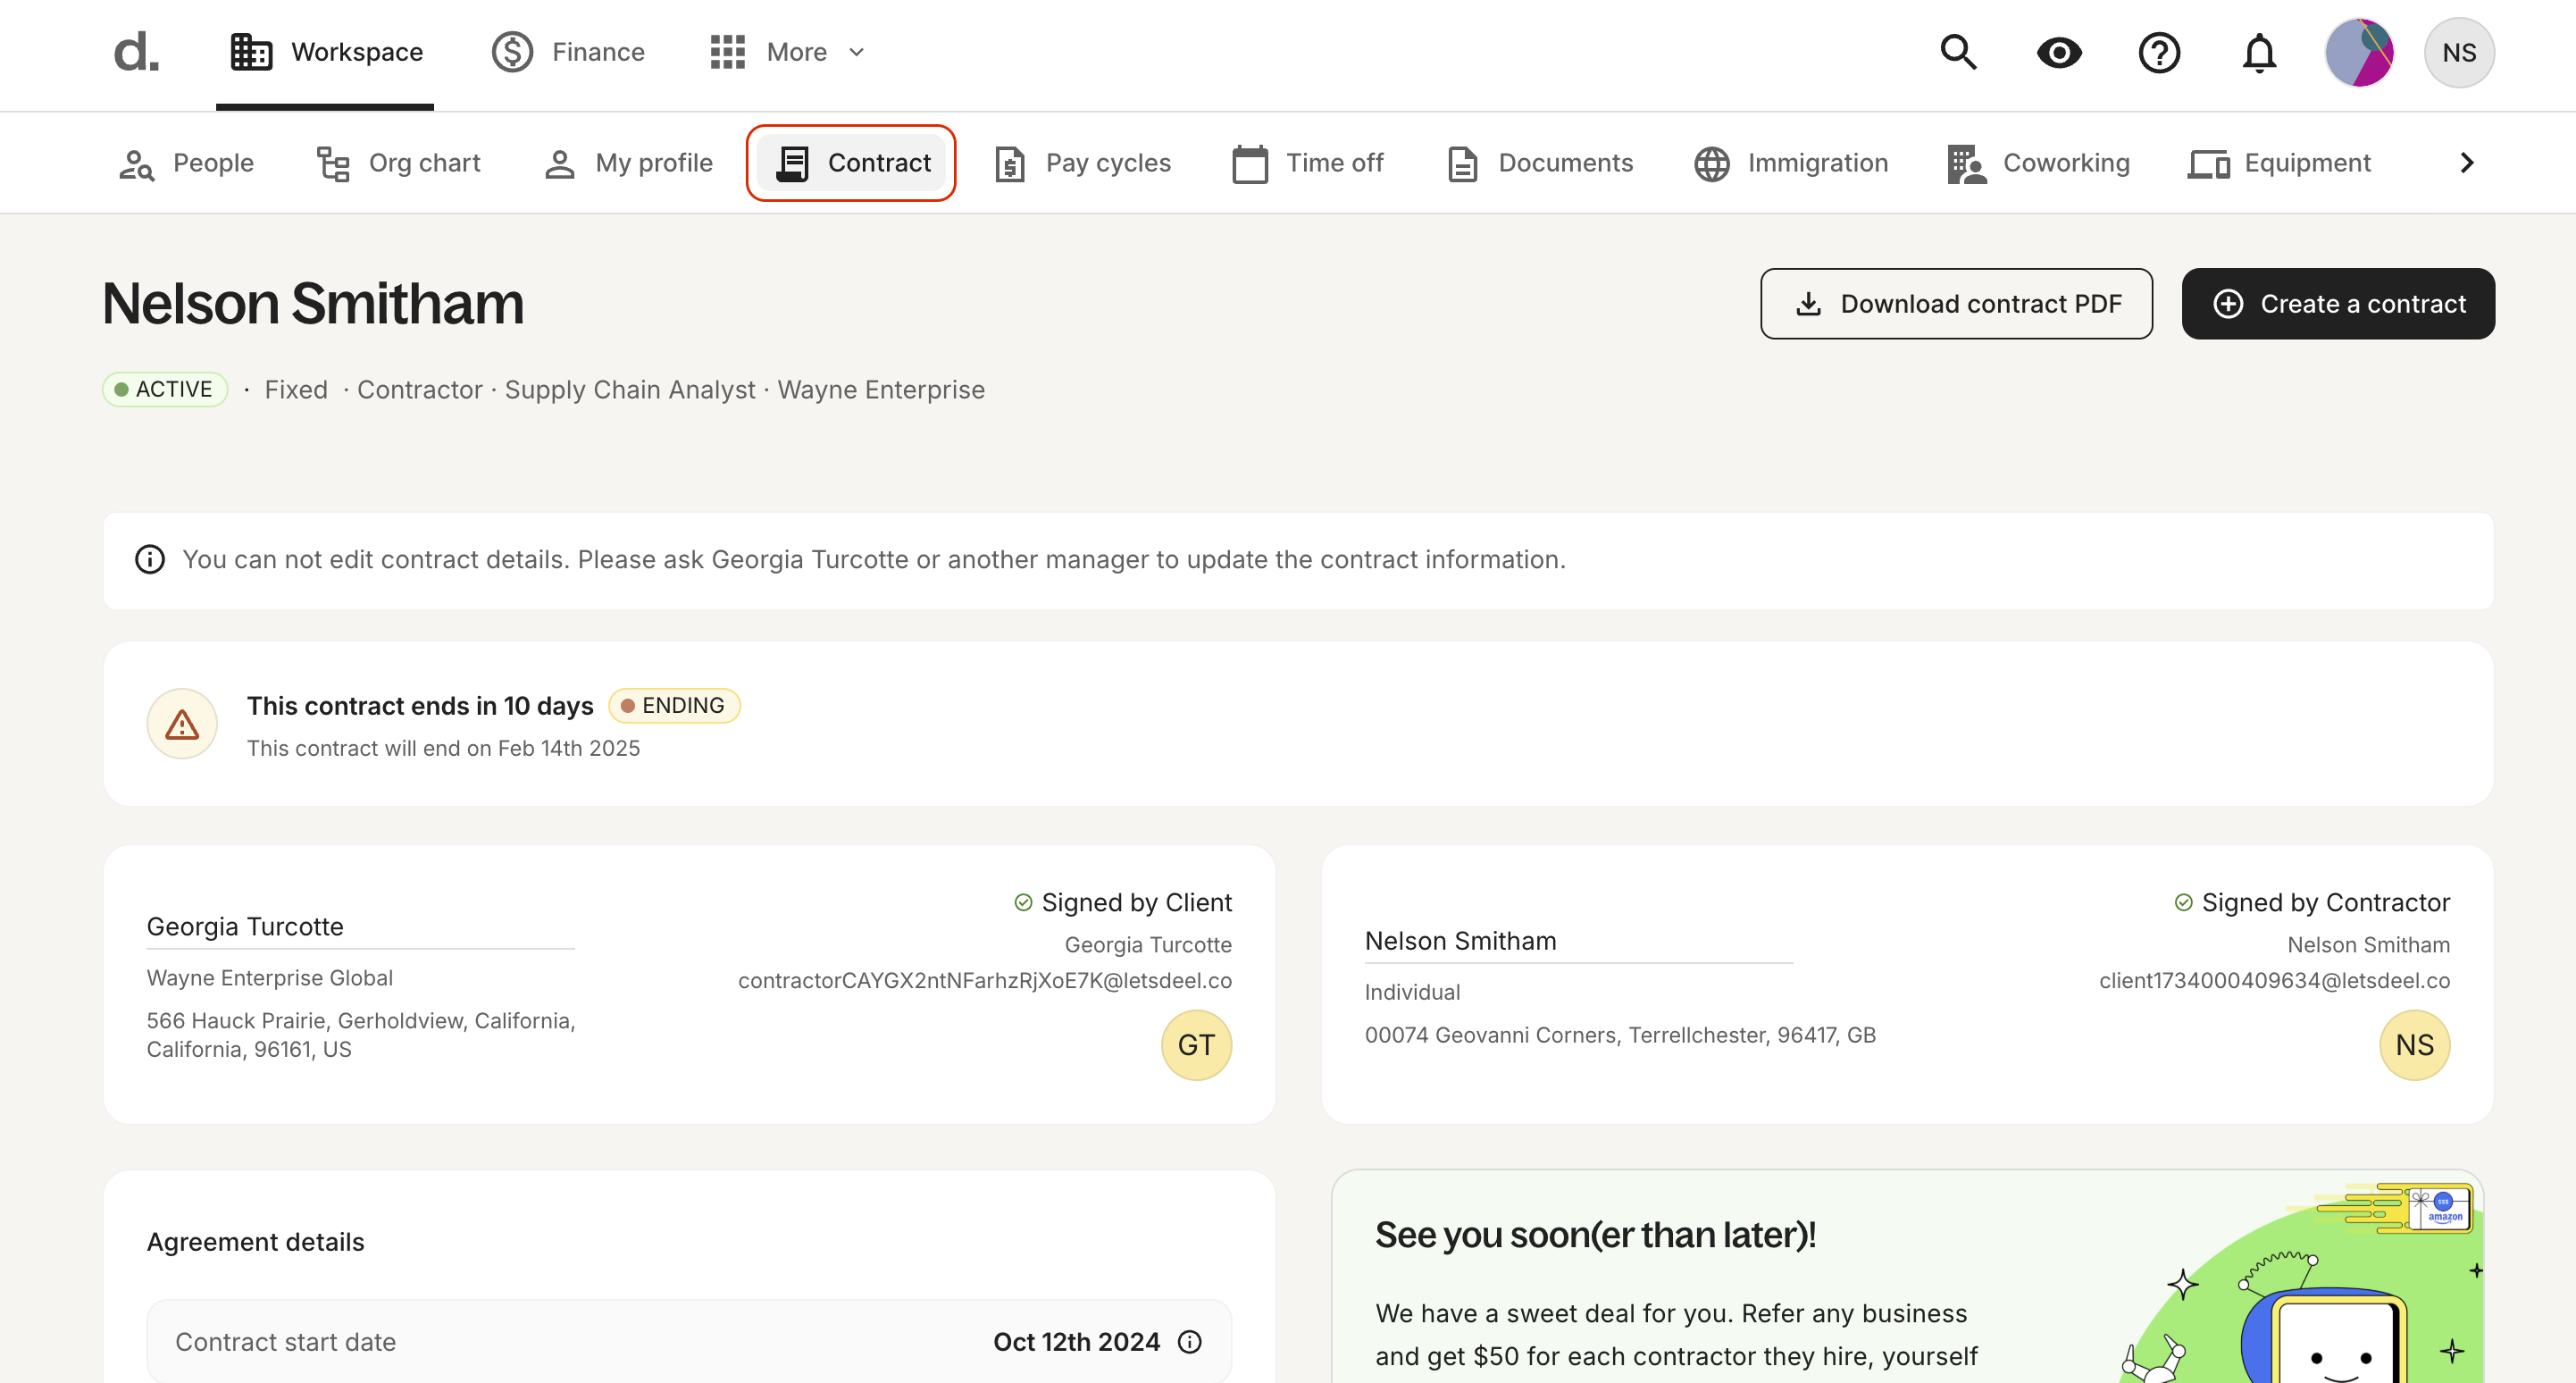Open the Immigration sub-tab

pos(1791,163)
